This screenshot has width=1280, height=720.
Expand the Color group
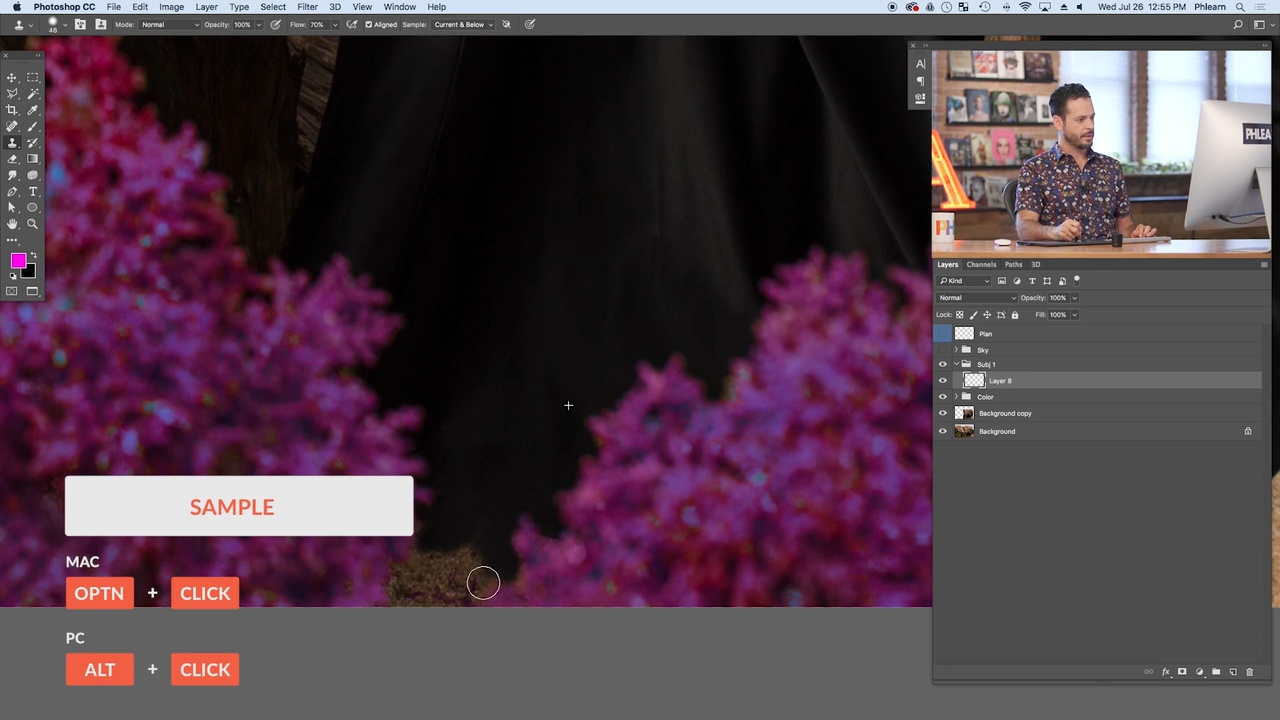pos(957,397)
